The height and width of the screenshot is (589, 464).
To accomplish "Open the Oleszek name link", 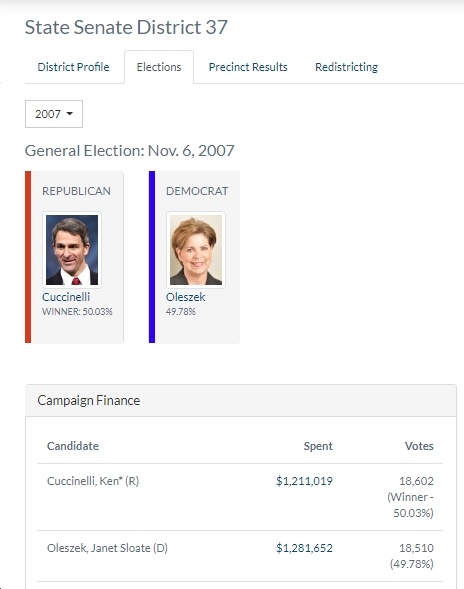I will (x=186, y=297).
